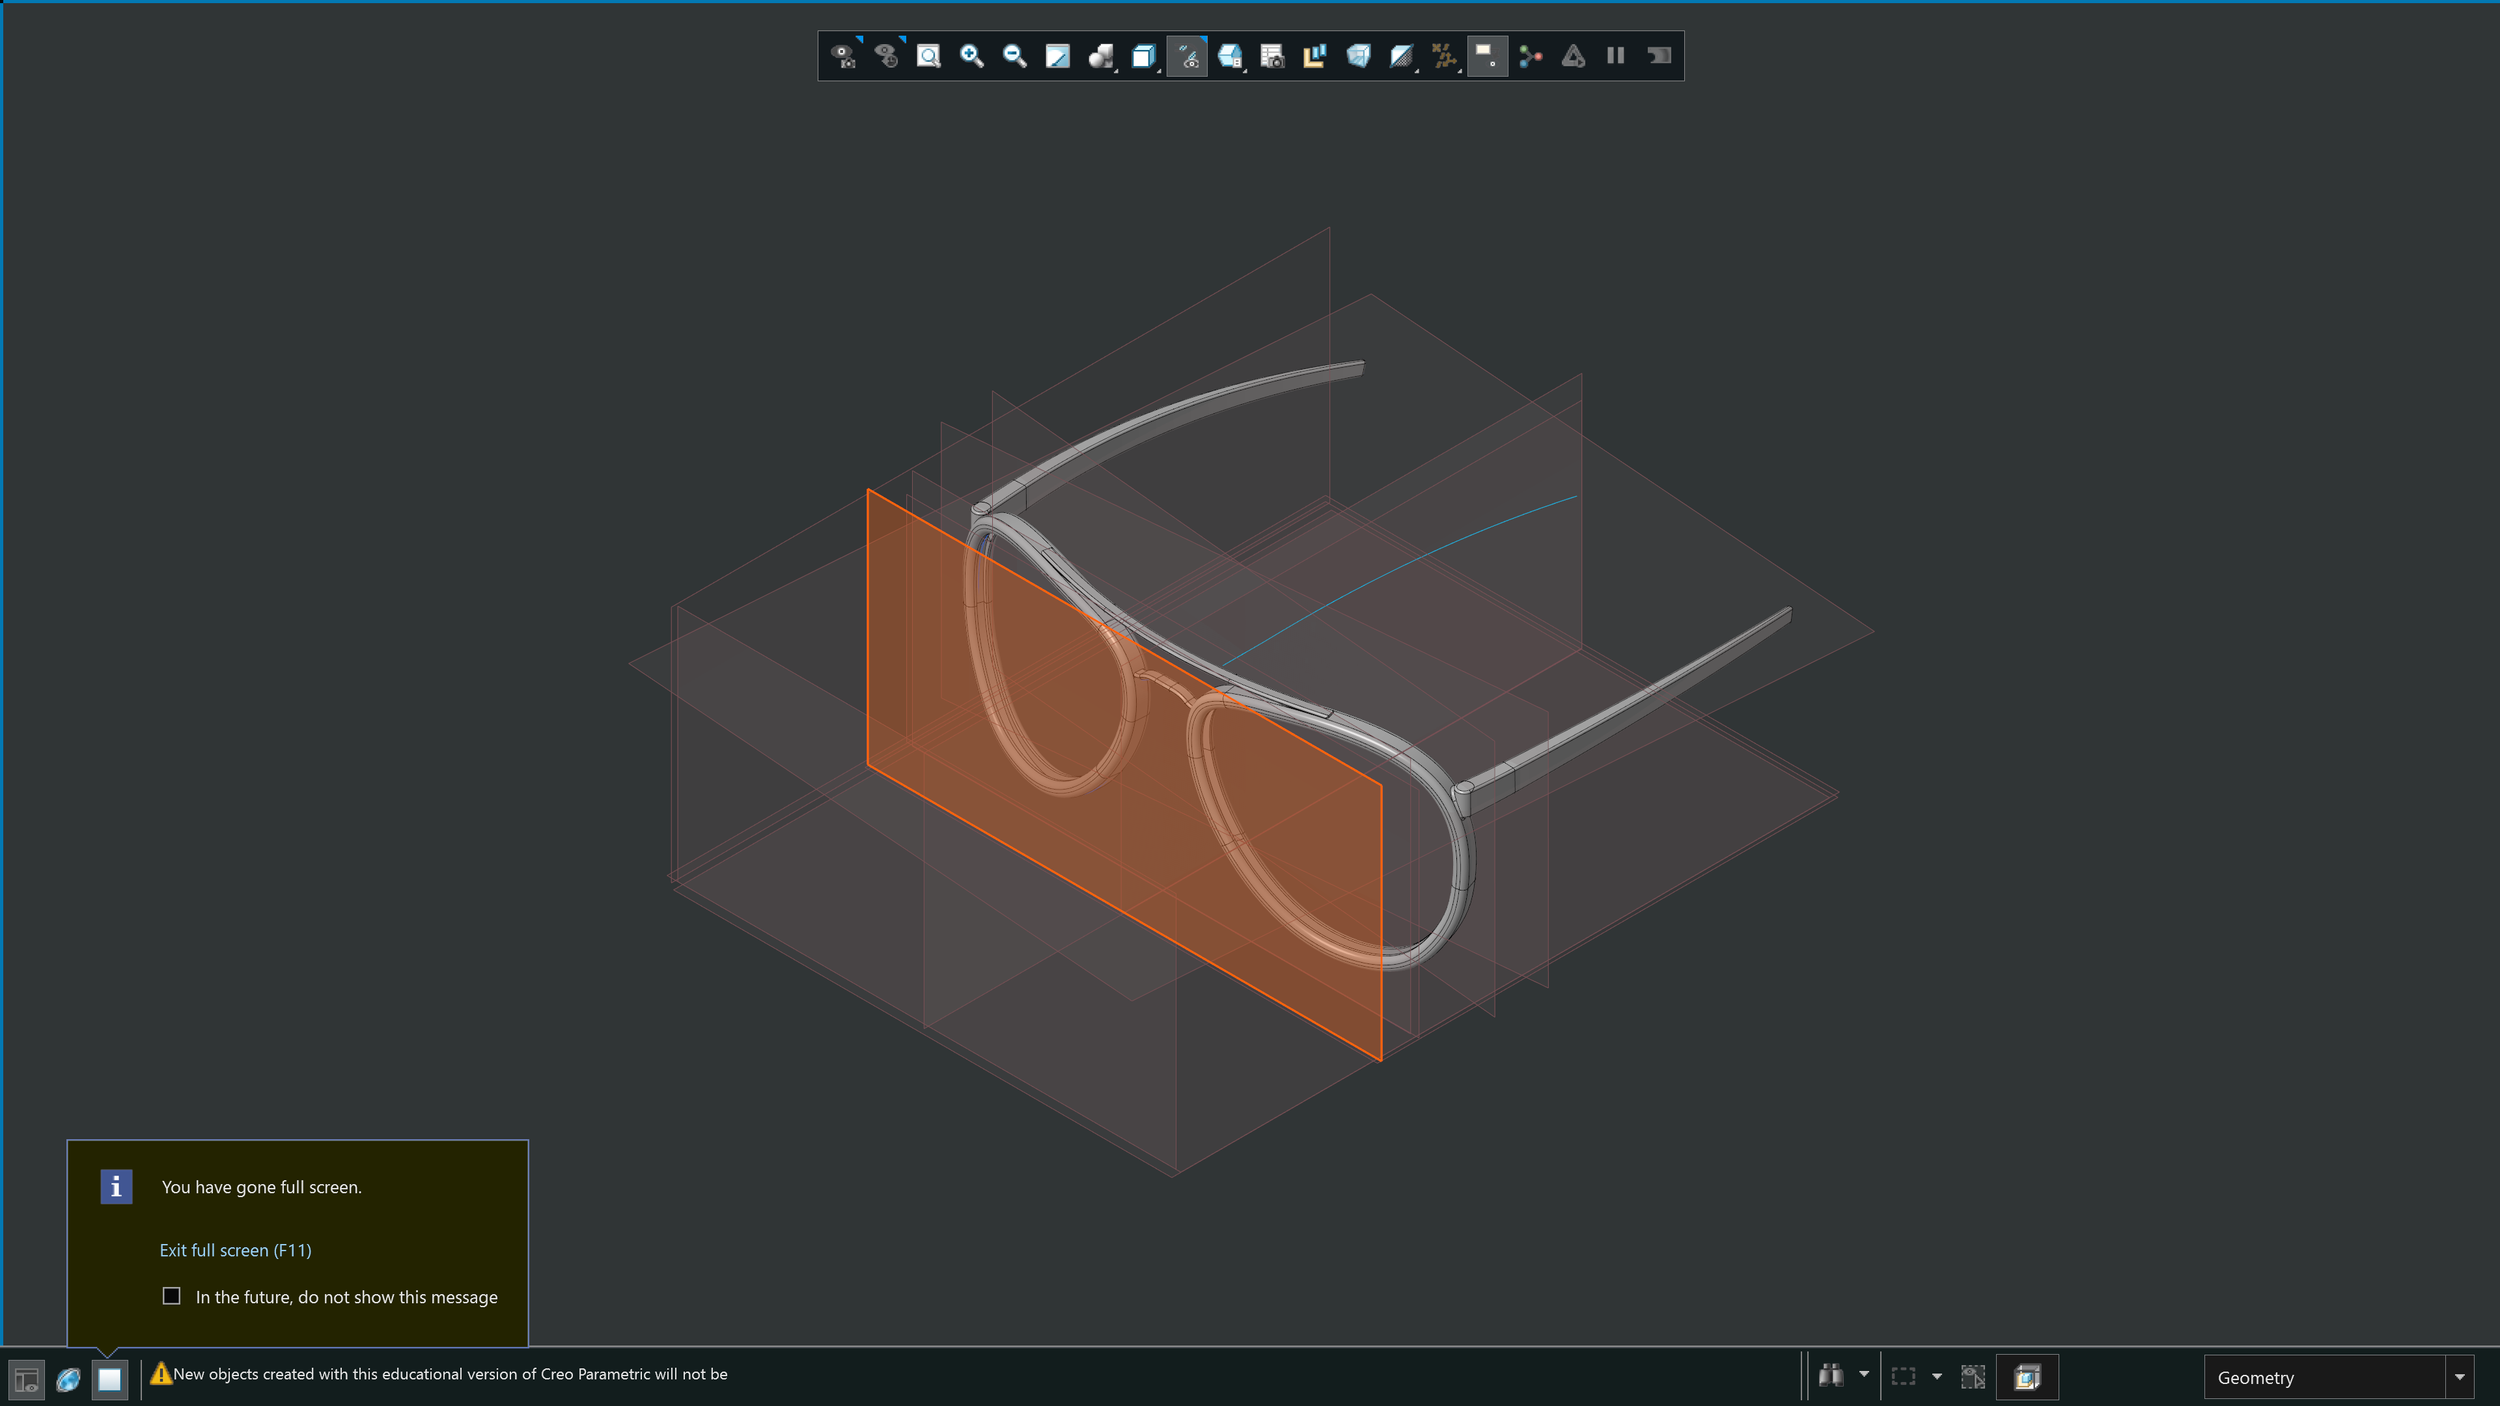Screen dimensions: 2500x1406
Task: Expand the selection box dropdown arrow
Action: (1937, 1377)
